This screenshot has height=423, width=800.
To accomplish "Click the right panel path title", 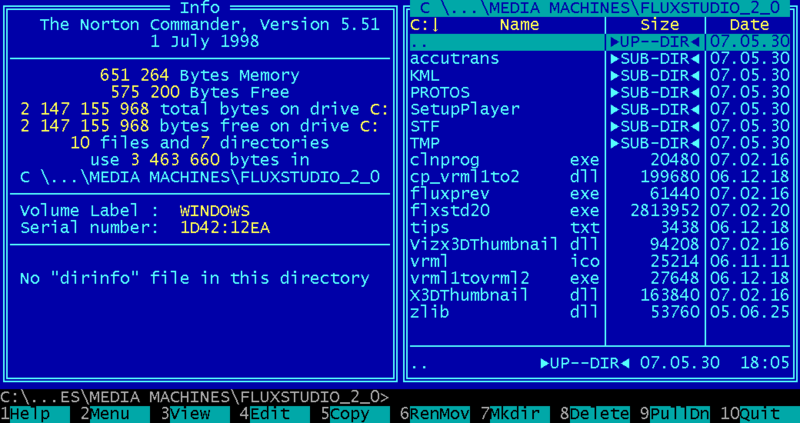I will pos(600,8).
